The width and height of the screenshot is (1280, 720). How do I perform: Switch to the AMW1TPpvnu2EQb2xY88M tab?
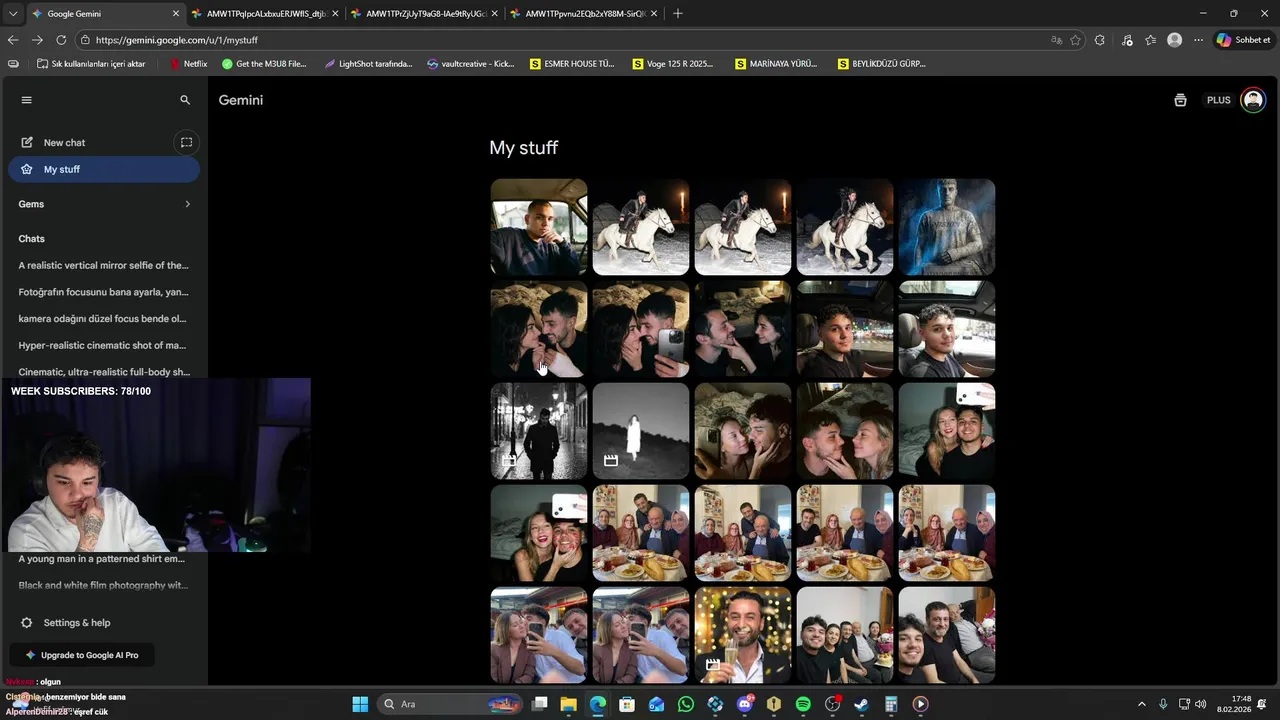(583, 14)
